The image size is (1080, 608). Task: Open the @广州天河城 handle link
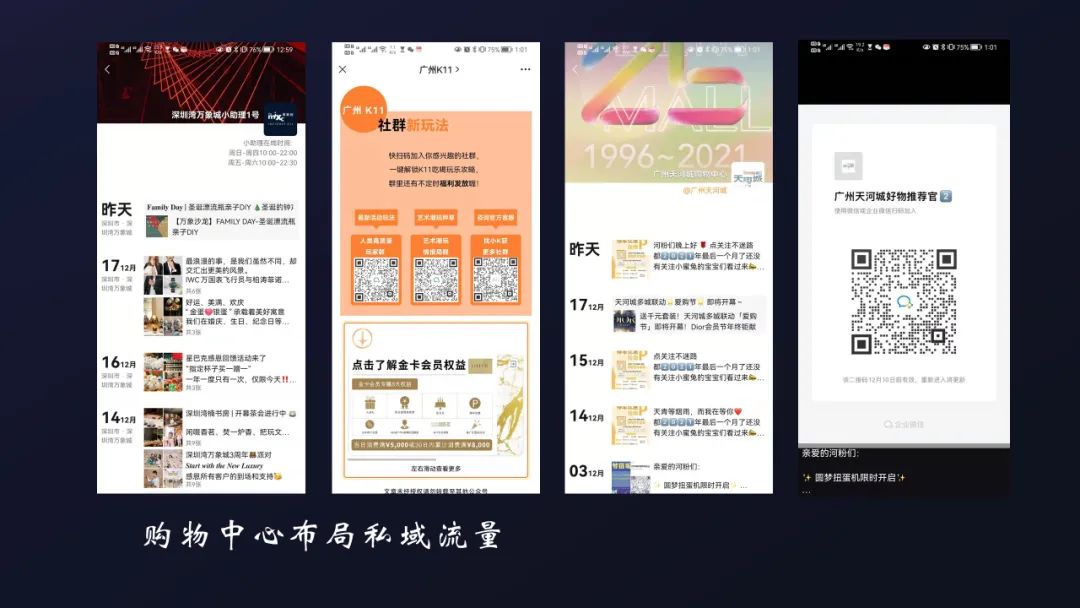(705, 191)
